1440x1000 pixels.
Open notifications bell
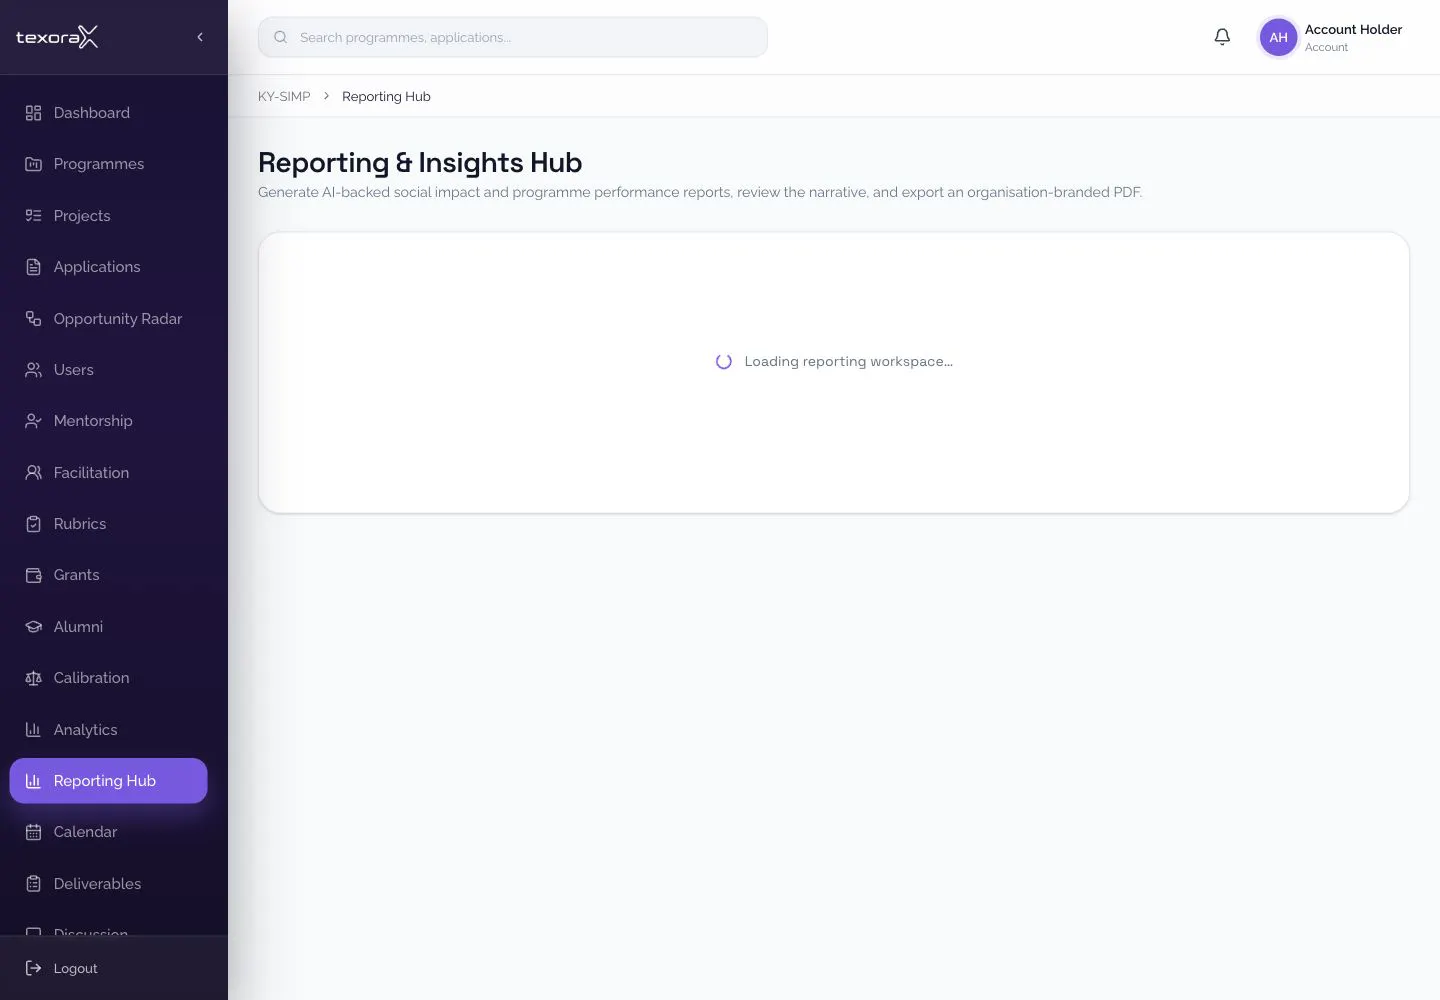1222,37
